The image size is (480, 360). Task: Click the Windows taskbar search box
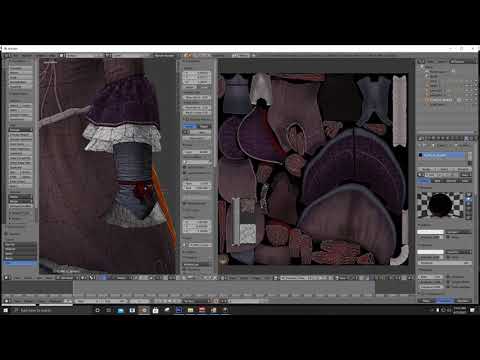47,310
